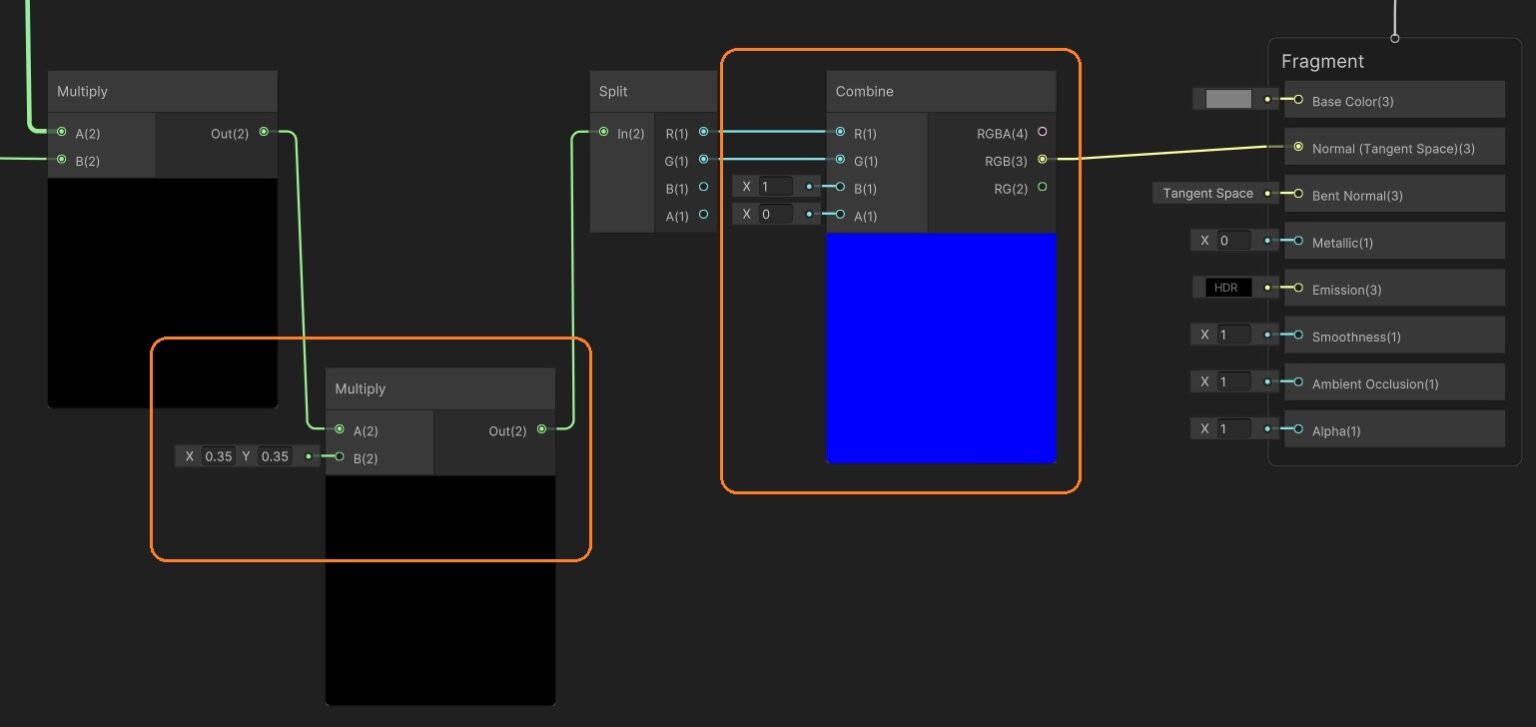The width and height of the screenshot is (1536, 727).
Task: Click the Split node's G(1) output port
Action: tap(704, 159)
